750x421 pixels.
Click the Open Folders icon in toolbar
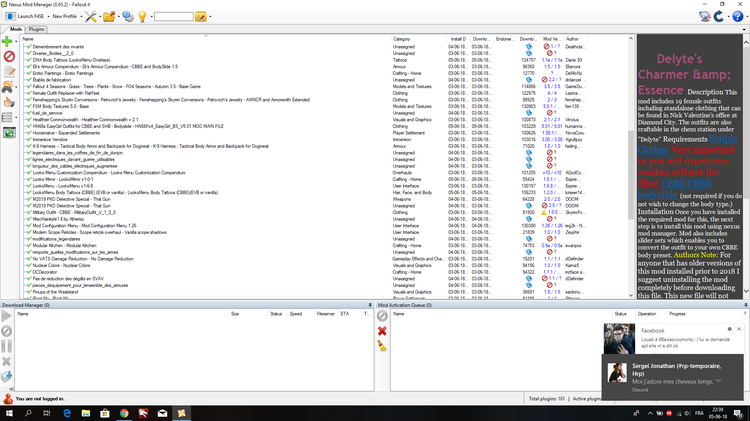click(109, 17)
